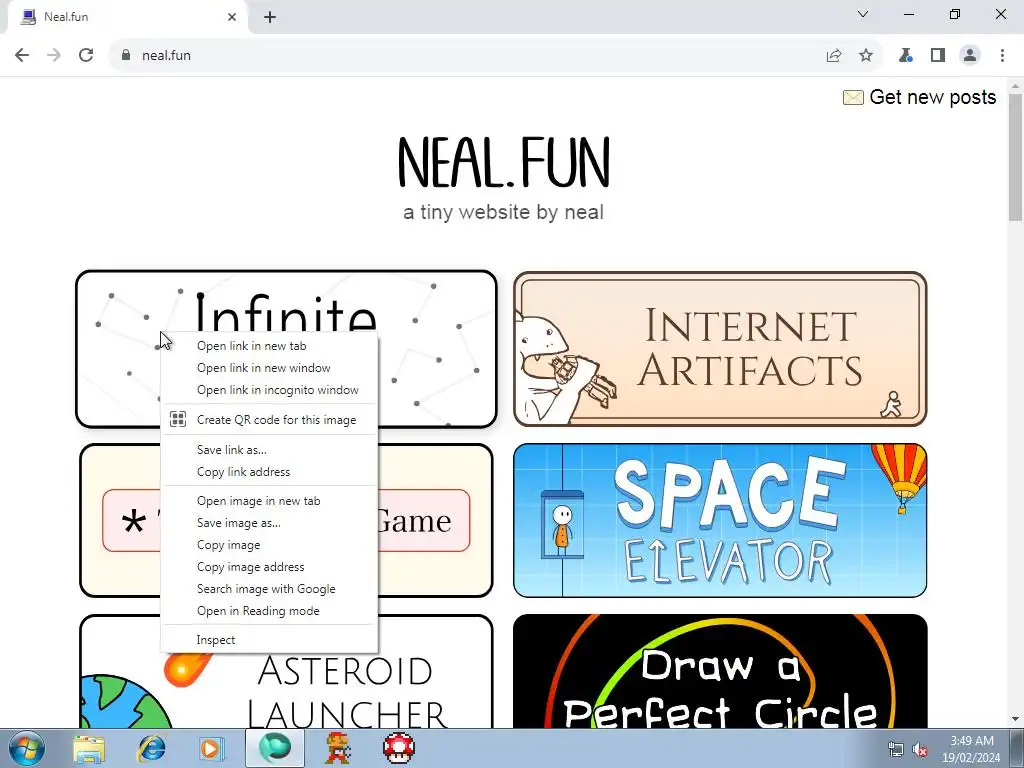Click the page vertical scrollbar thumb
Screen dimensions: 1024x768
[x=1015, y=157]
